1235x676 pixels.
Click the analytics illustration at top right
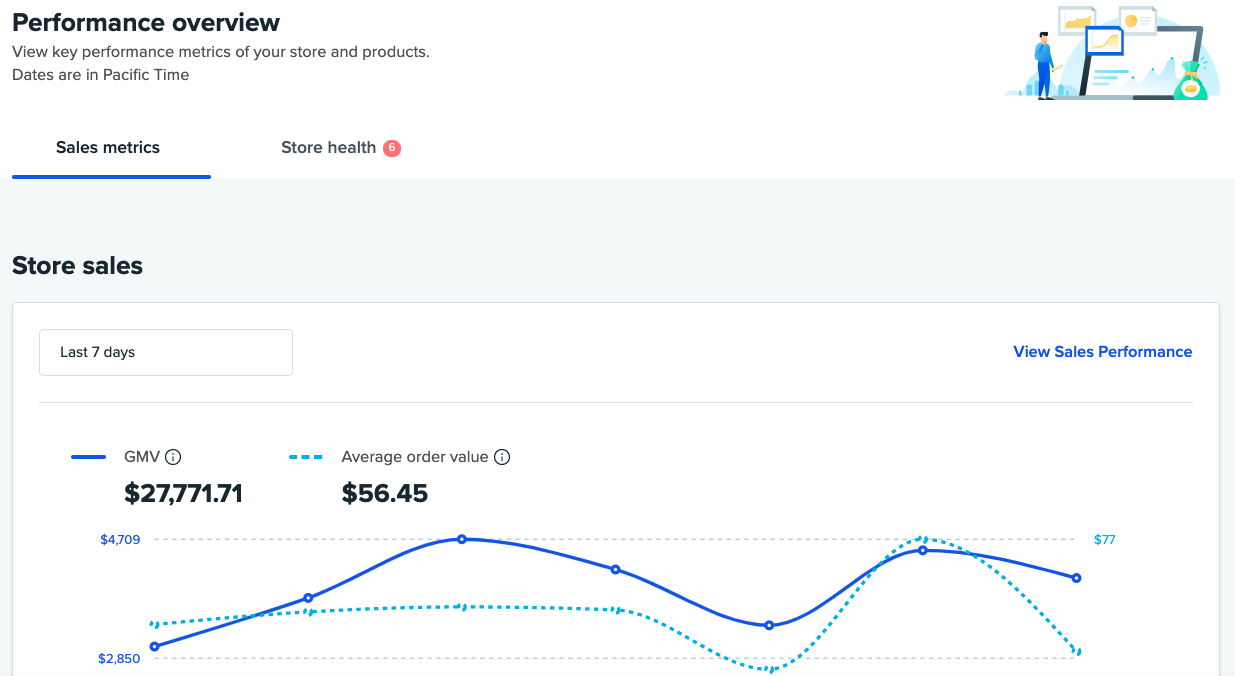click(1110, 52)
